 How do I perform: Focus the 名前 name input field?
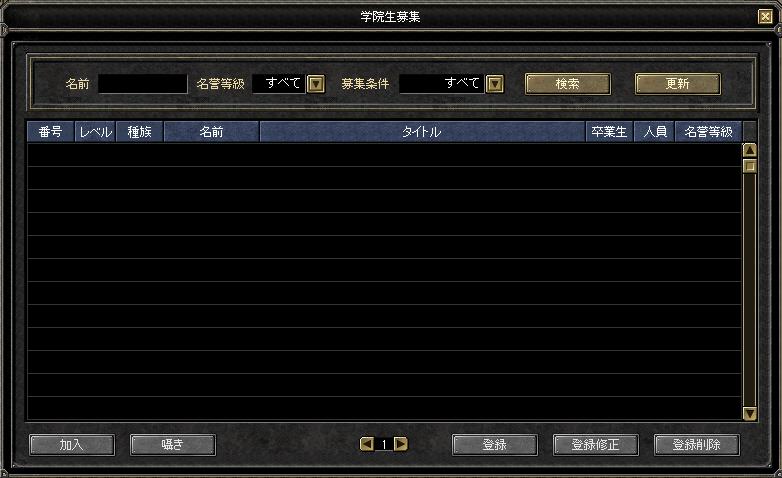(x=143, y=84)
